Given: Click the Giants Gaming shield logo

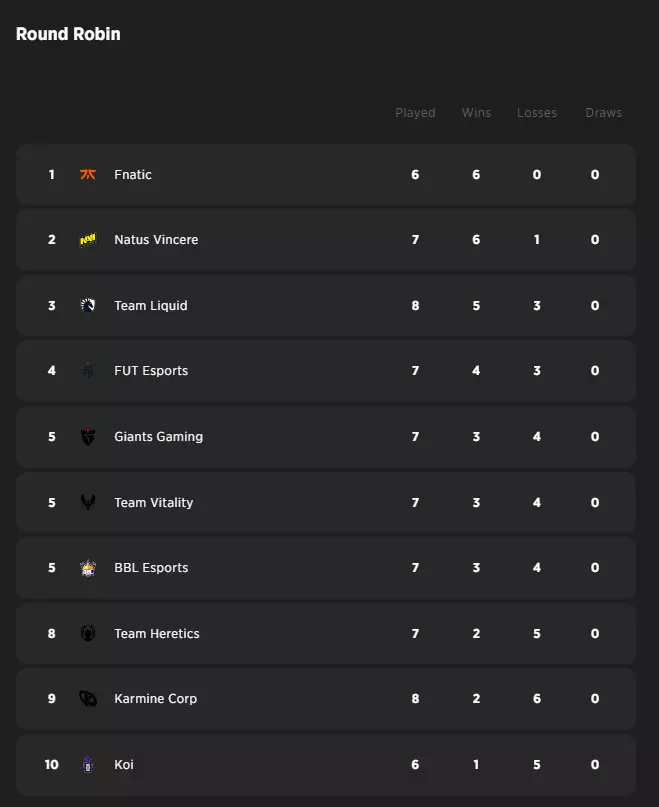Looking at the screenshot, I should [x=88, y=436].
